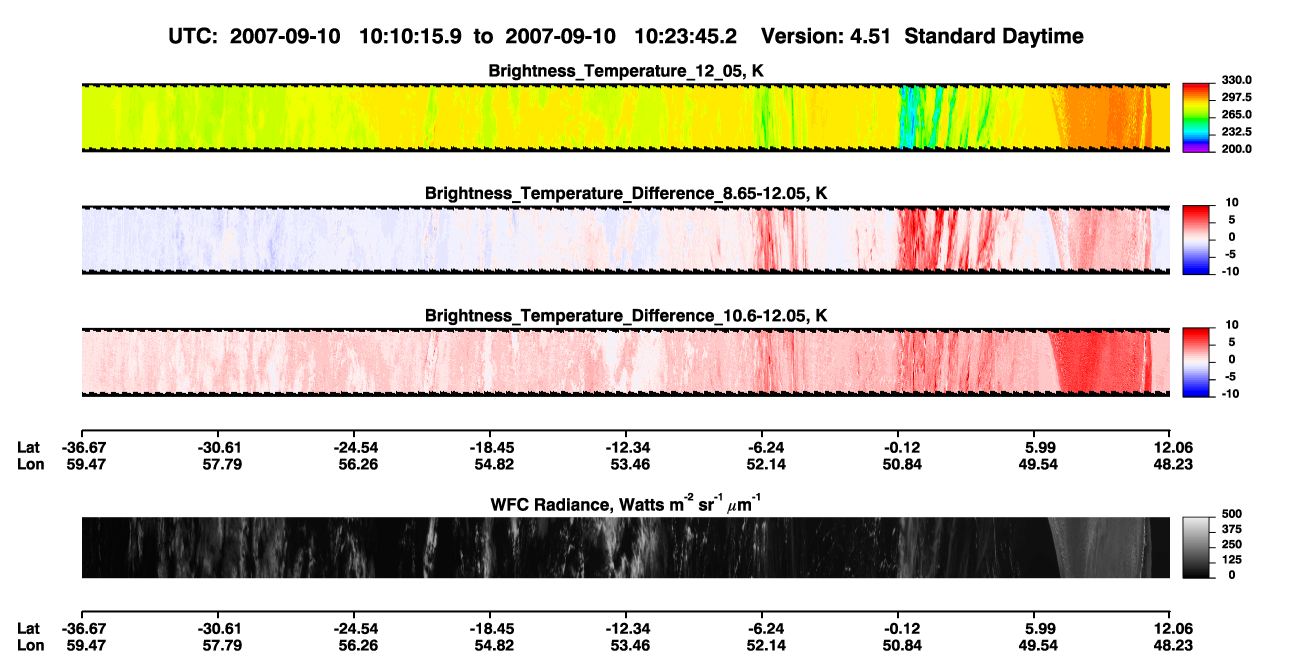Open the 10.6-12.05 difference image strip

click(625, 362)
